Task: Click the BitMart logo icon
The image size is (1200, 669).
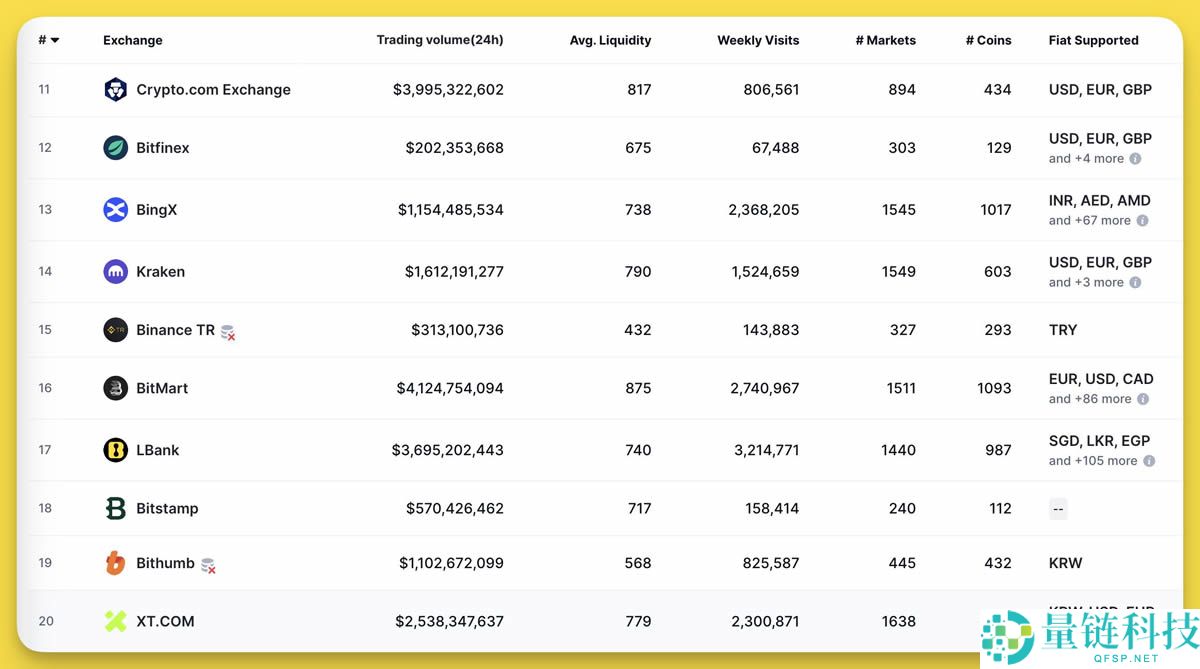Action: (115, 388)
